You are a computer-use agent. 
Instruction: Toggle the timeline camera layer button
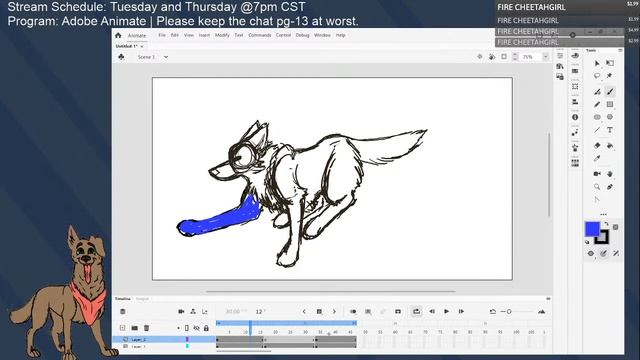tap(181, 311)
